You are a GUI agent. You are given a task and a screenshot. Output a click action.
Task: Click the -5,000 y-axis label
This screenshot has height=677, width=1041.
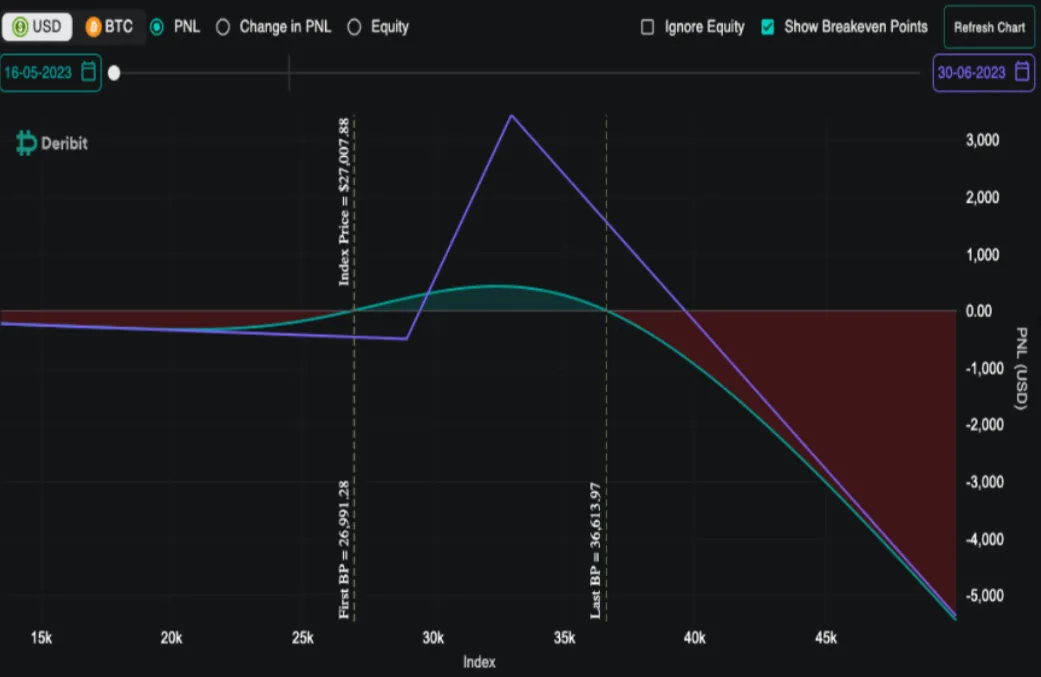(x=985, y=595)
